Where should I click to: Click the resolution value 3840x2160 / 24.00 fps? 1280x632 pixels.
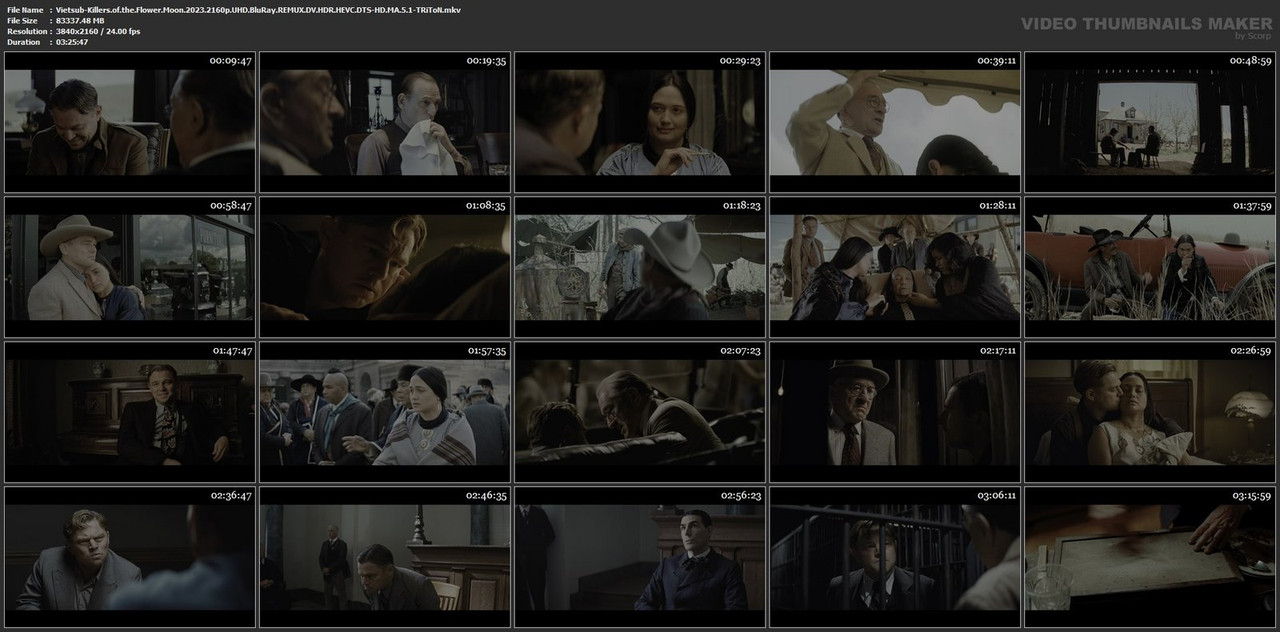pos(98,31)
